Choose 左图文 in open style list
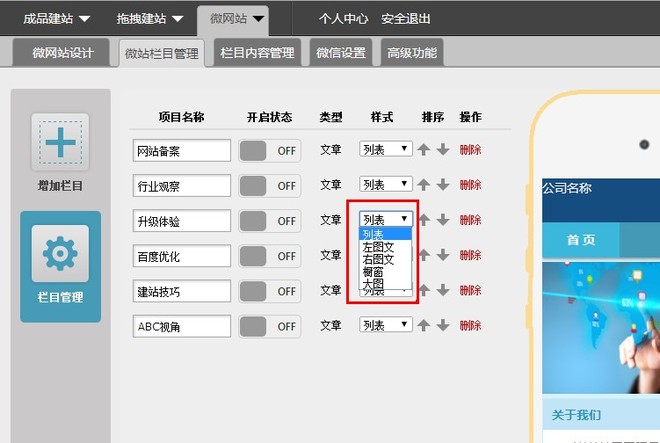Screen dimensions: 660x443 (378, 246)
